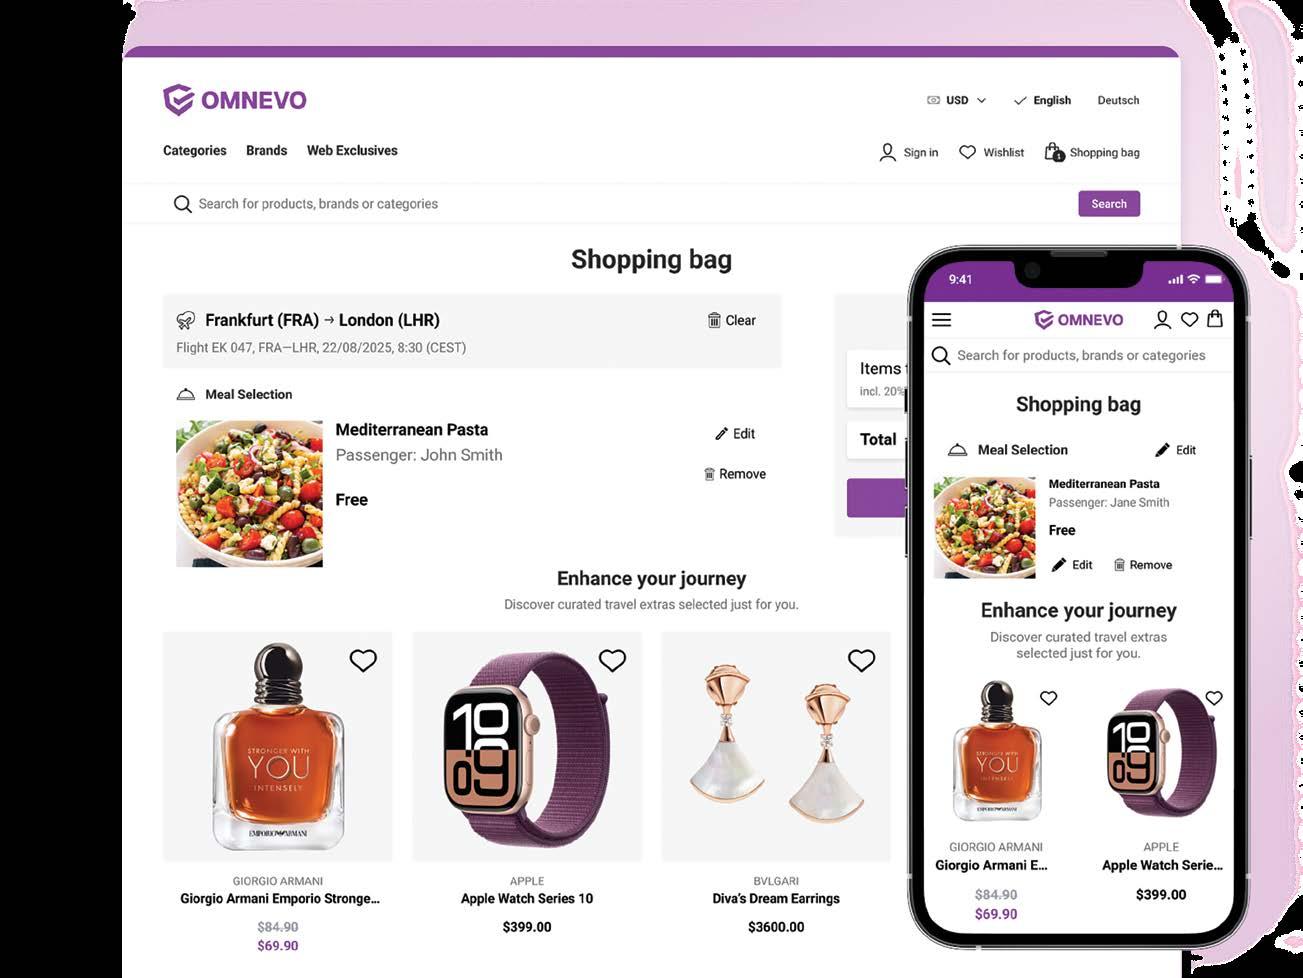
Task: Open the hamburger menu on the phone
Action: (x=941, y=320)
